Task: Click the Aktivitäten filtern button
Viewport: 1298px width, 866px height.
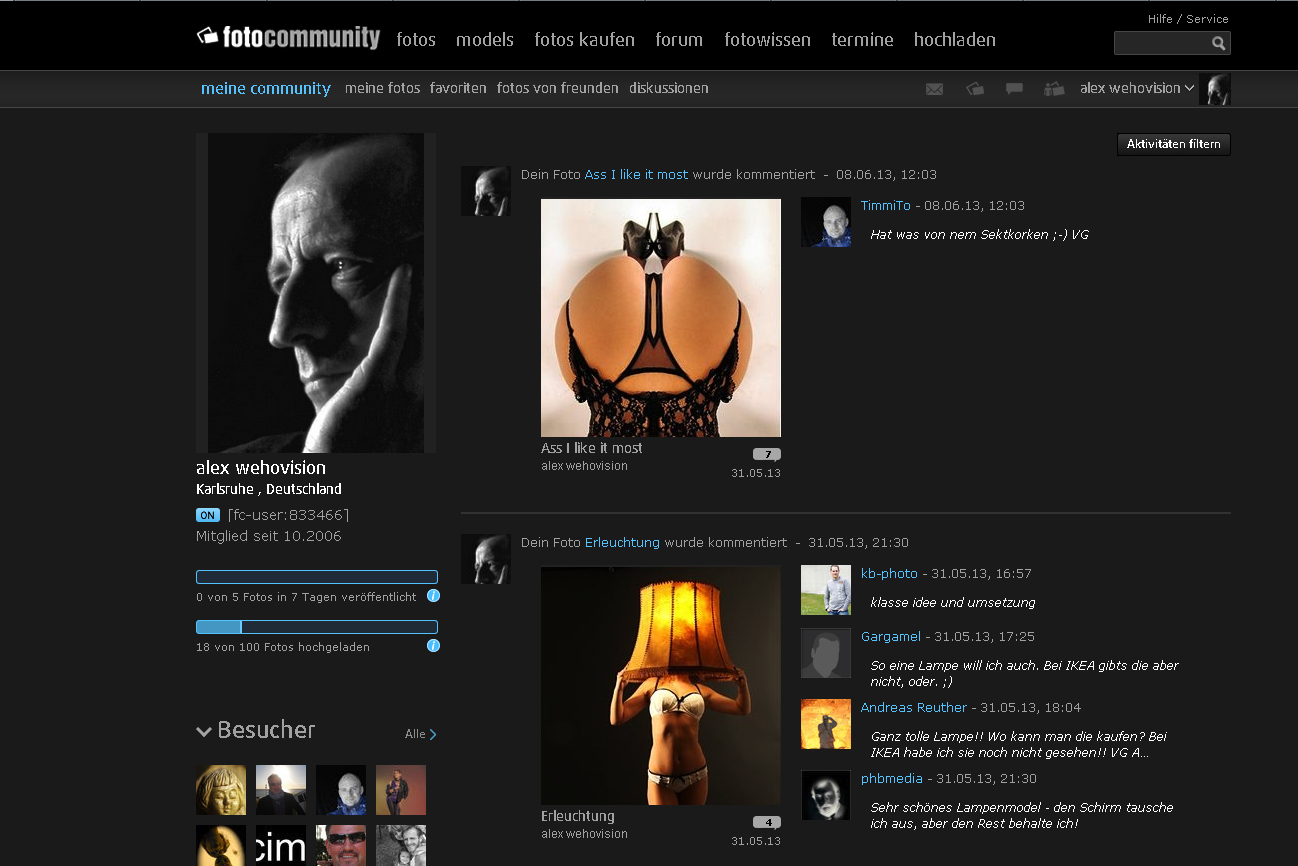Action: coord(1173,144)
